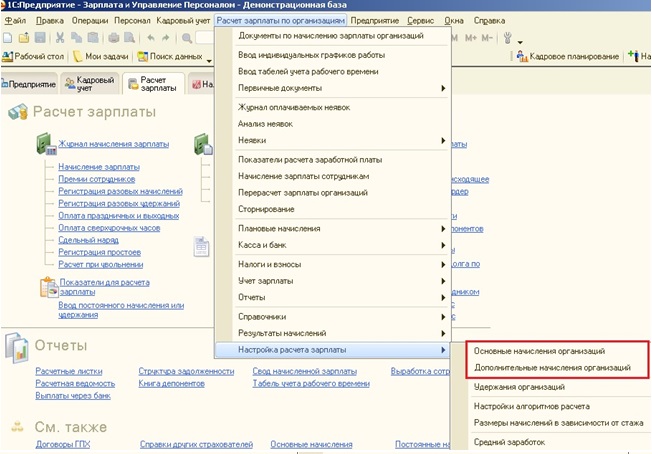Screen dimensions: 652x454
Task: Click the См. также section icon
Action: (x=17, y=426)
